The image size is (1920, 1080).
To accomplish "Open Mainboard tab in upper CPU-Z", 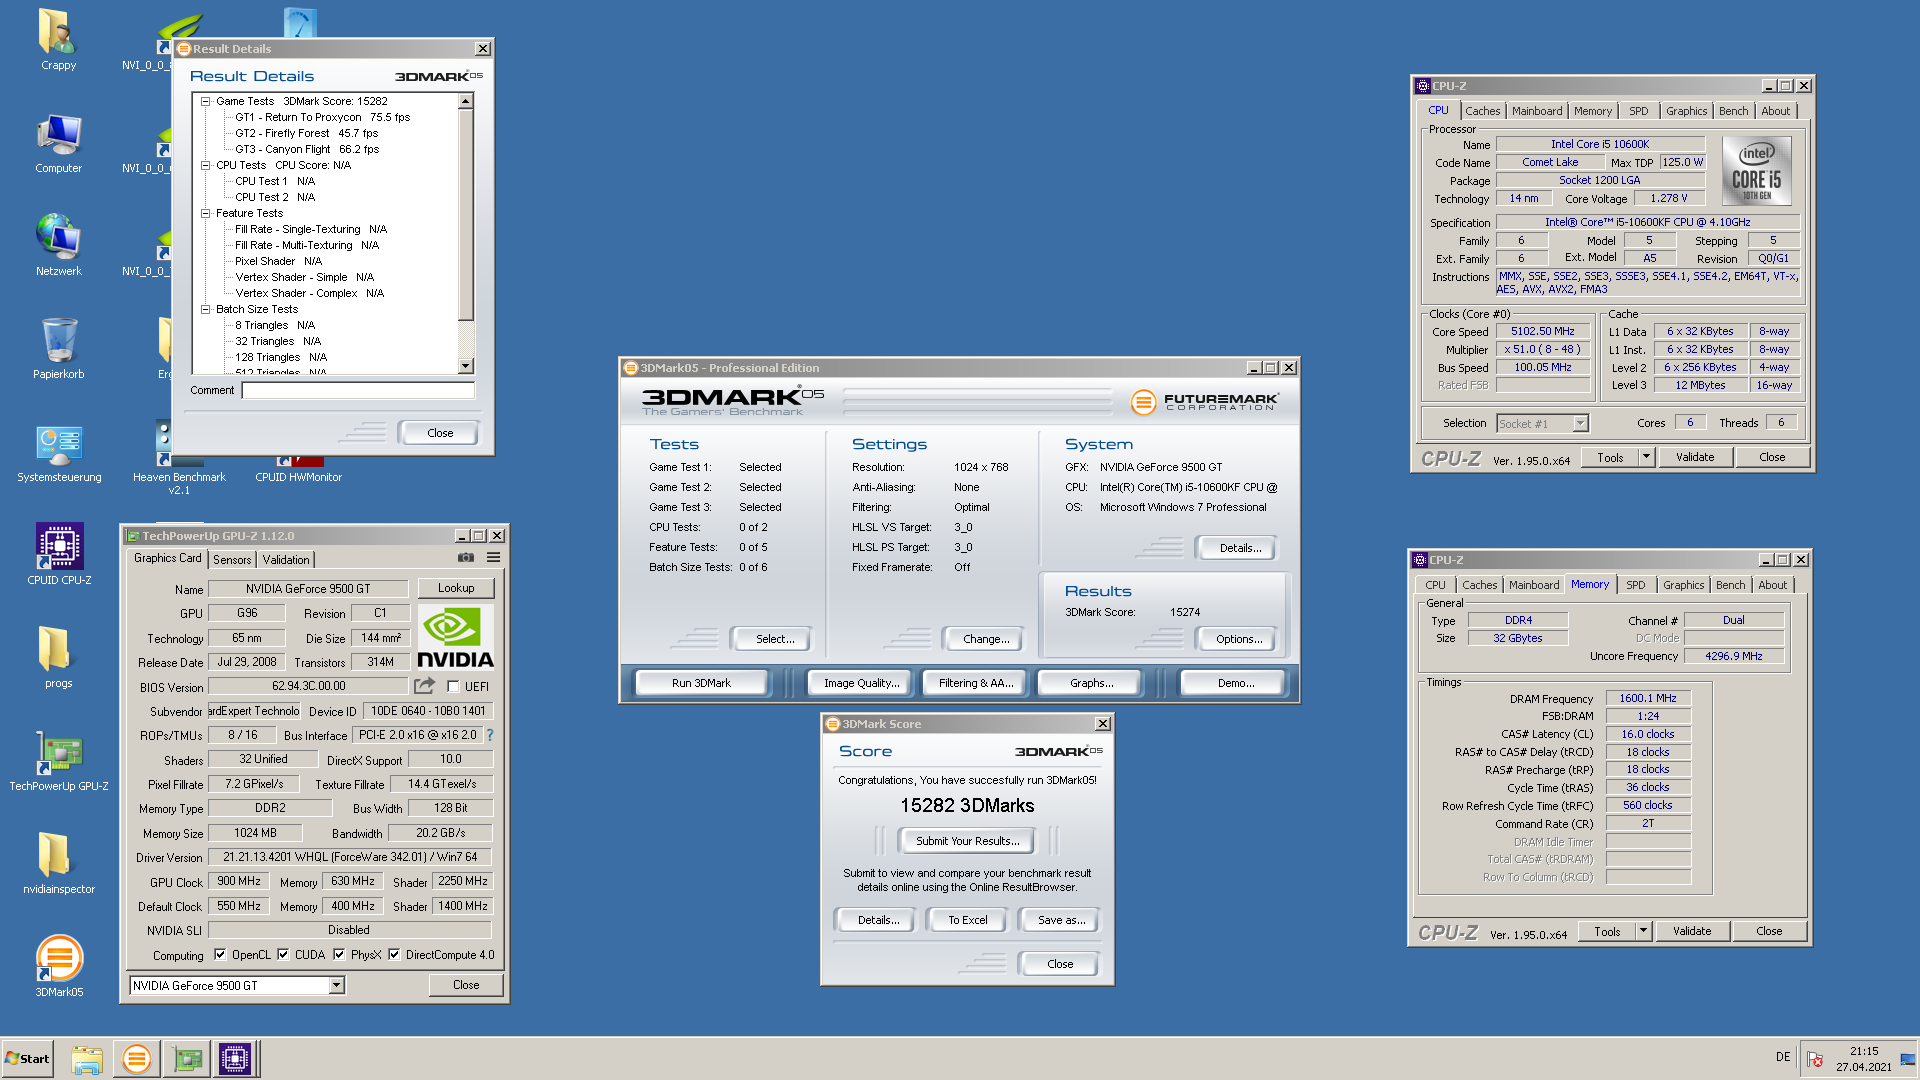I will click(1537, 111).
